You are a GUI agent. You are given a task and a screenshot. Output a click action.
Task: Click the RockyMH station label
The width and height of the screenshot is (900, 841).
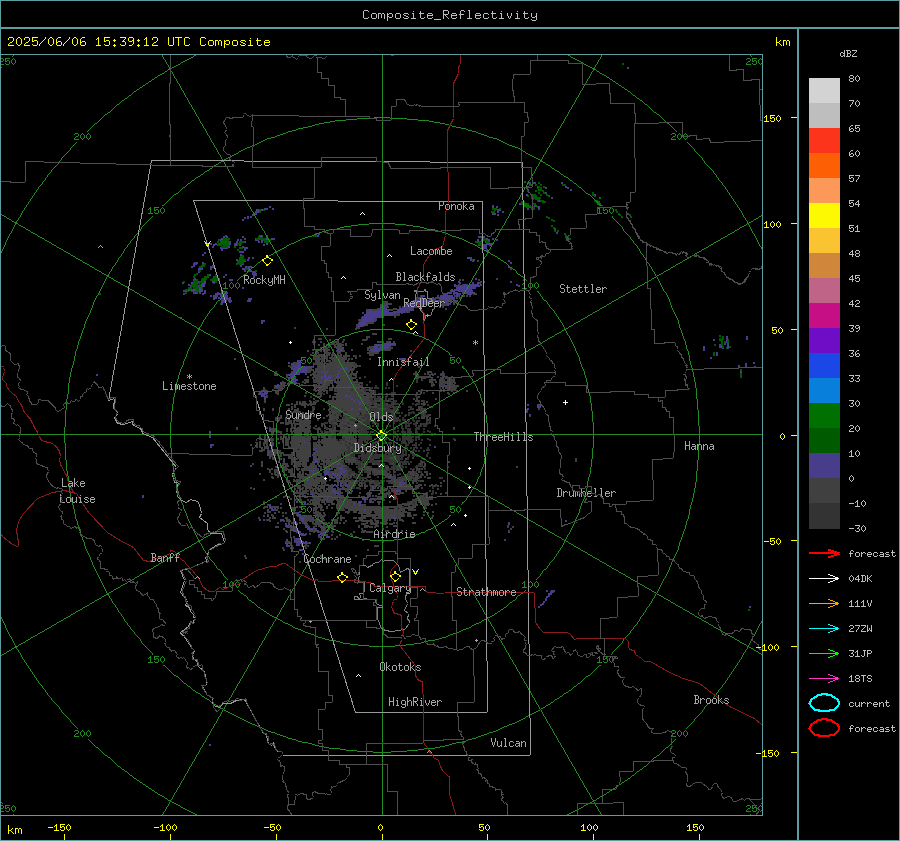[264, 280]
